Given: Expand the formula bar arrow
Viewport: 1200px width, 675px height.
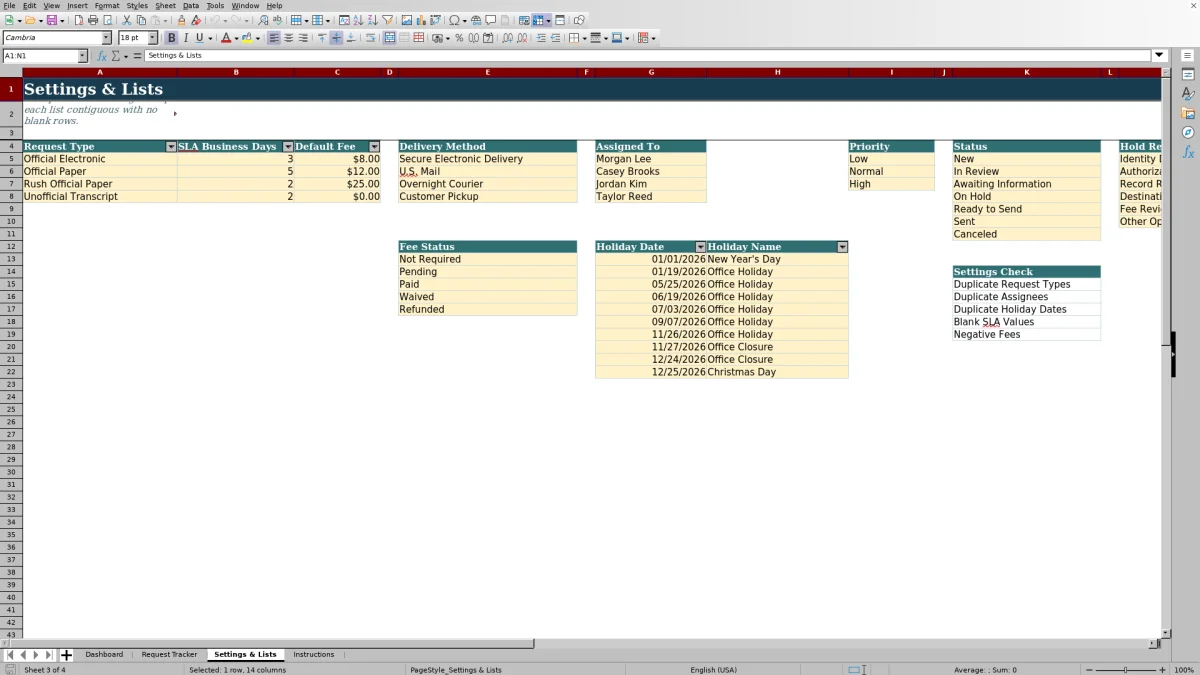Looking at the screenshot, I should (1160, 56).
